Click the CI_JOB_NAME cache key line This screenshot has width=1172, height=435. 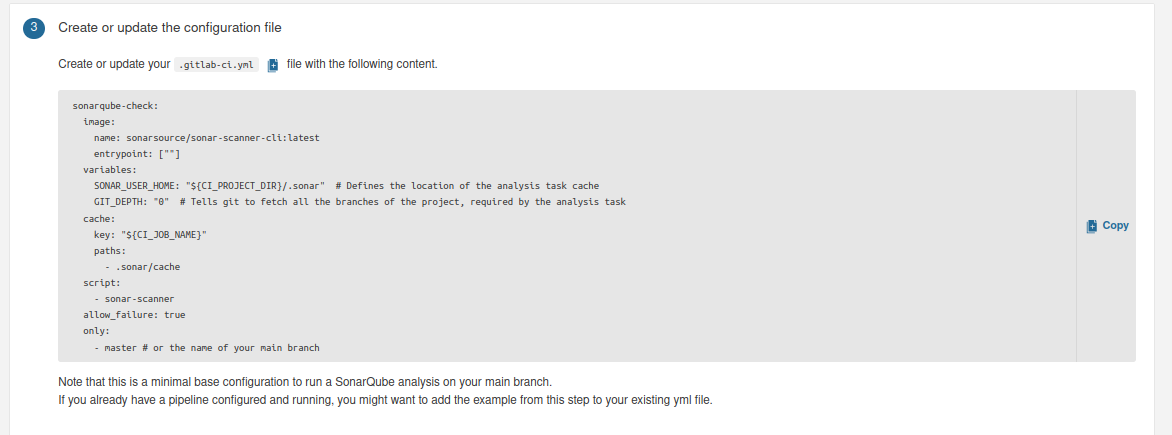pyautogui.click(x=150, y=235)
